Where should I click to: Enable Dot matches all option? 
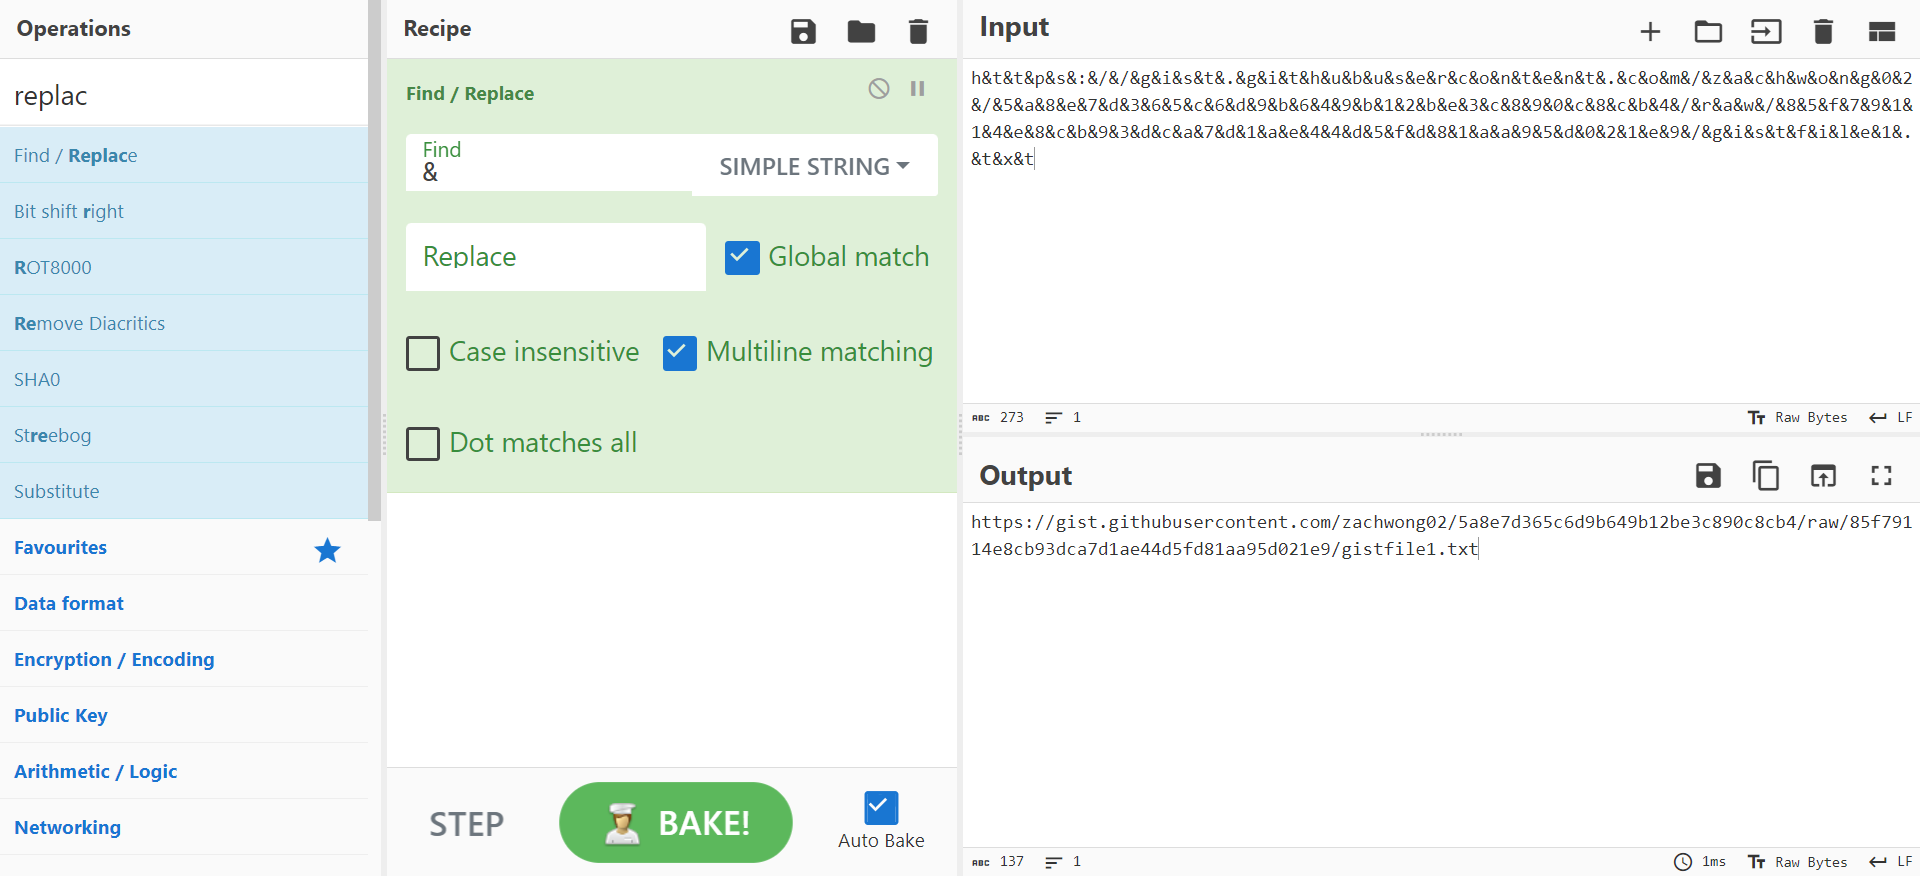(x=423, y=443)
